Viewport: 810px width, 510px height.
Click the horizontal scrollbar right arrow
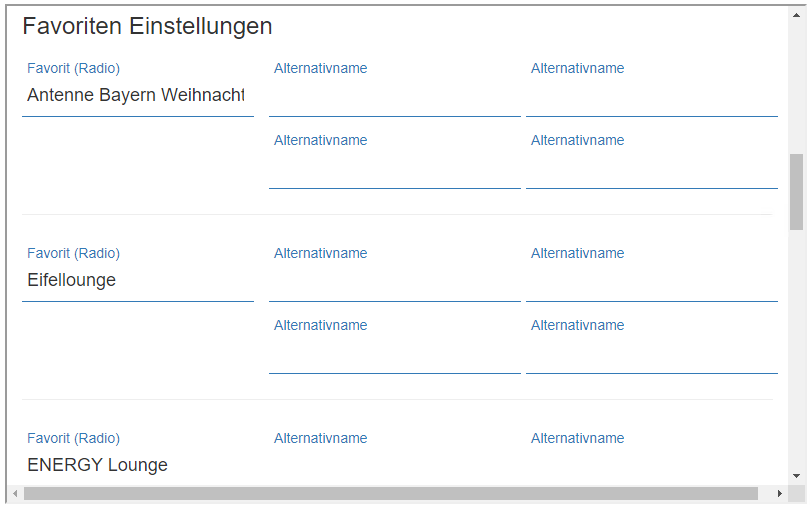779,493
